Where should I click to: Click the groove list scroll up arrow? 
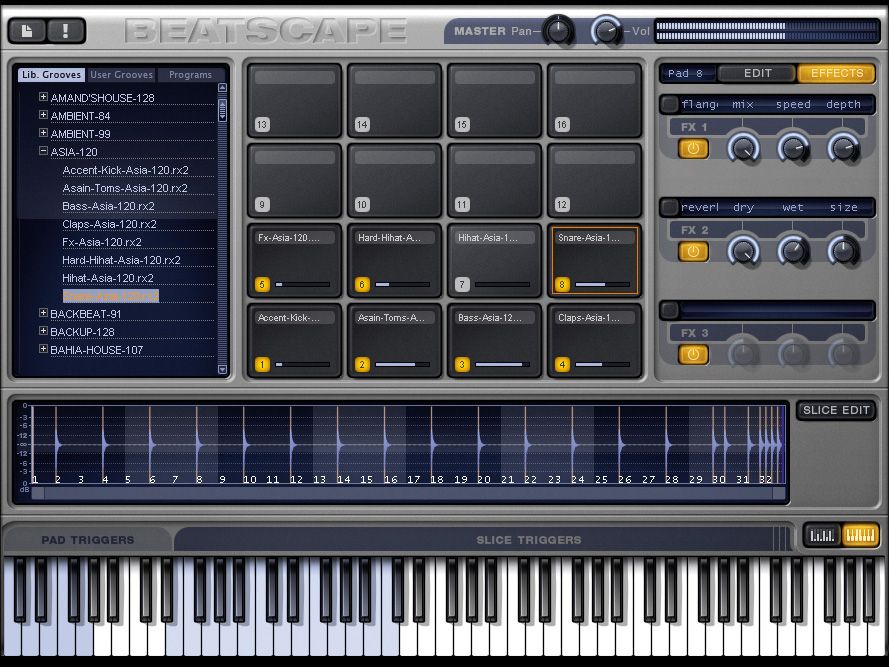pos(222,88)
